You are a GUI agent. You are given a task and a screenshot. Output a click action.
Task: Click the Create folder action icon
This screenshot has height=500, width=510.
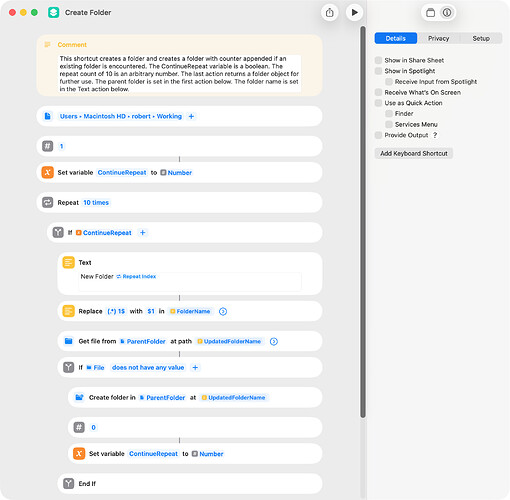(79, 397)
